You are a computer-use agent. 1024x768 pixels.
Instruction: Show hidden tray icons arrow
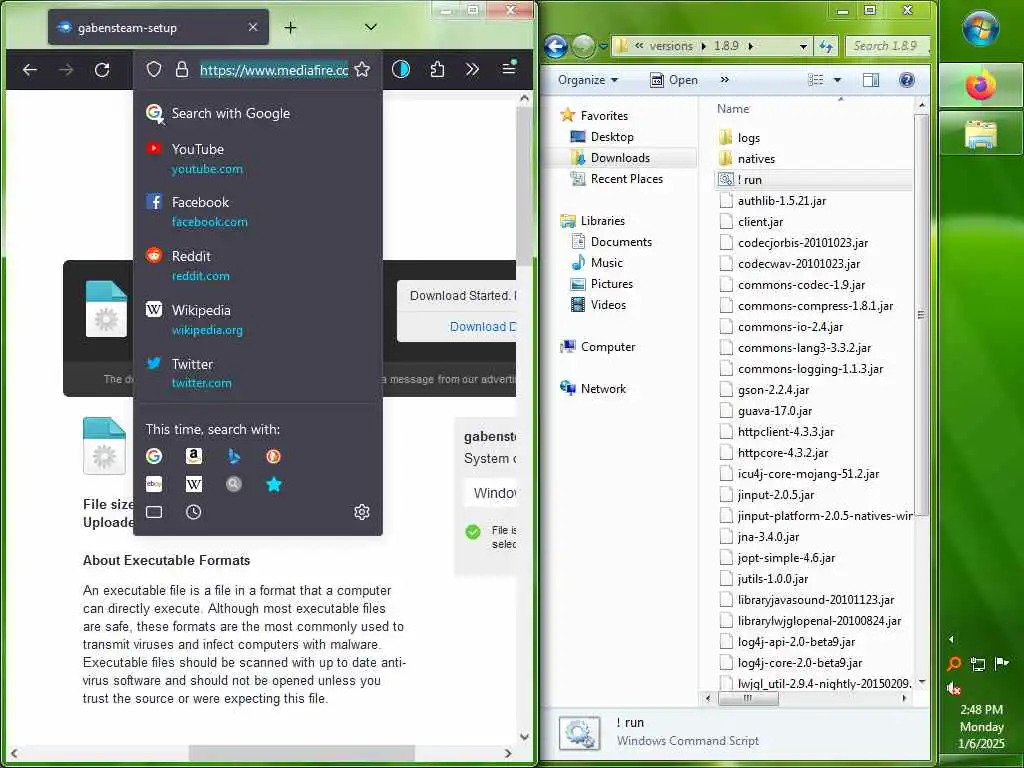(x=951, y=639)
